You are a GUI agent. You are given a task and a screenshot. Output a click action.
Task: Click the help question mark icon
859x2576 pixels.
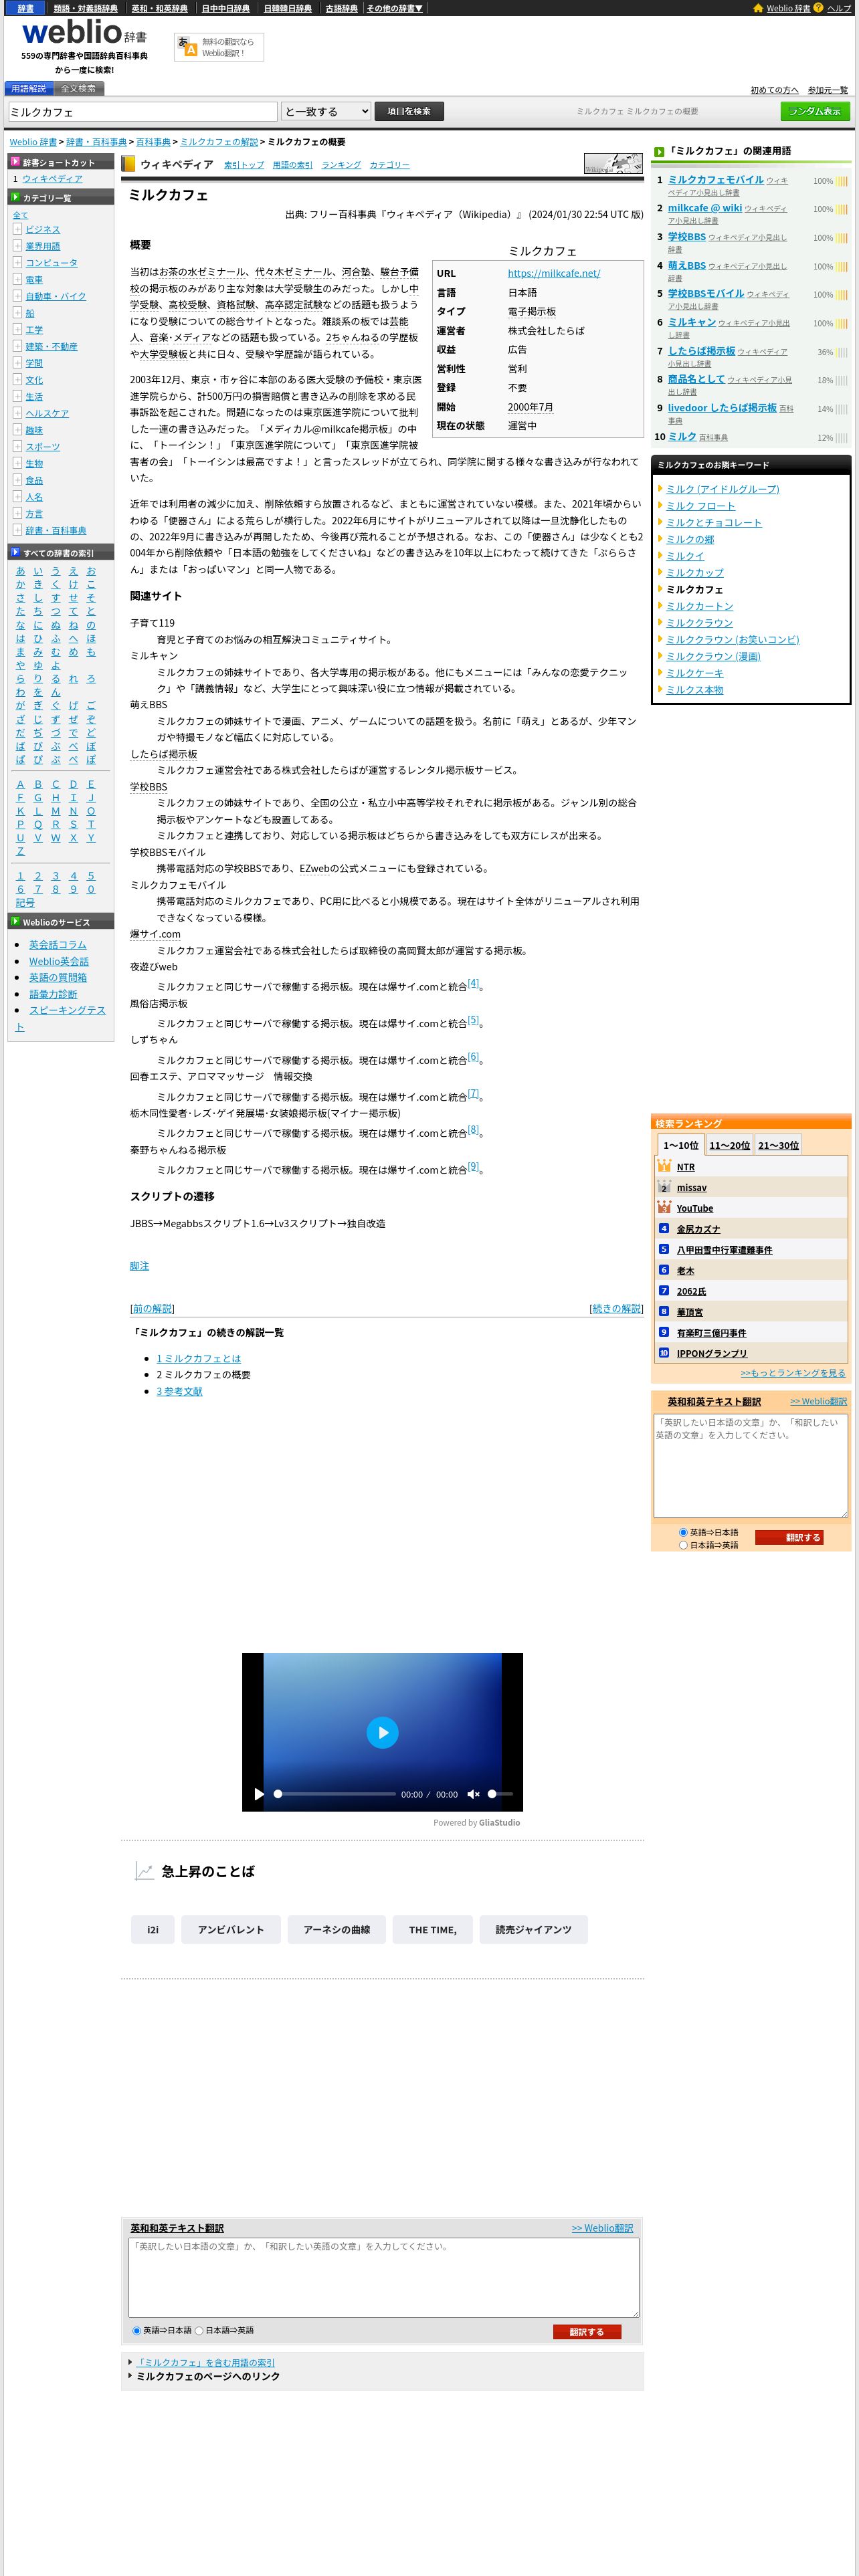(x=818, y=8)
